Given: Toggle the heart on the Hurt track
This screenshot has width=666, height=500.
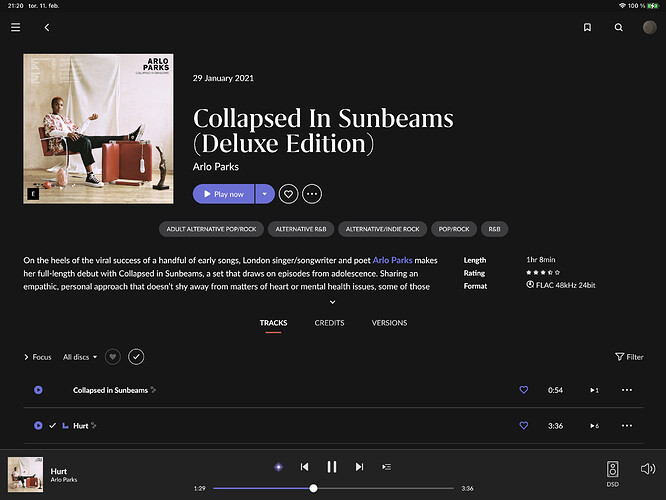Looking at the screenshot, I should (x=524, y=426).
